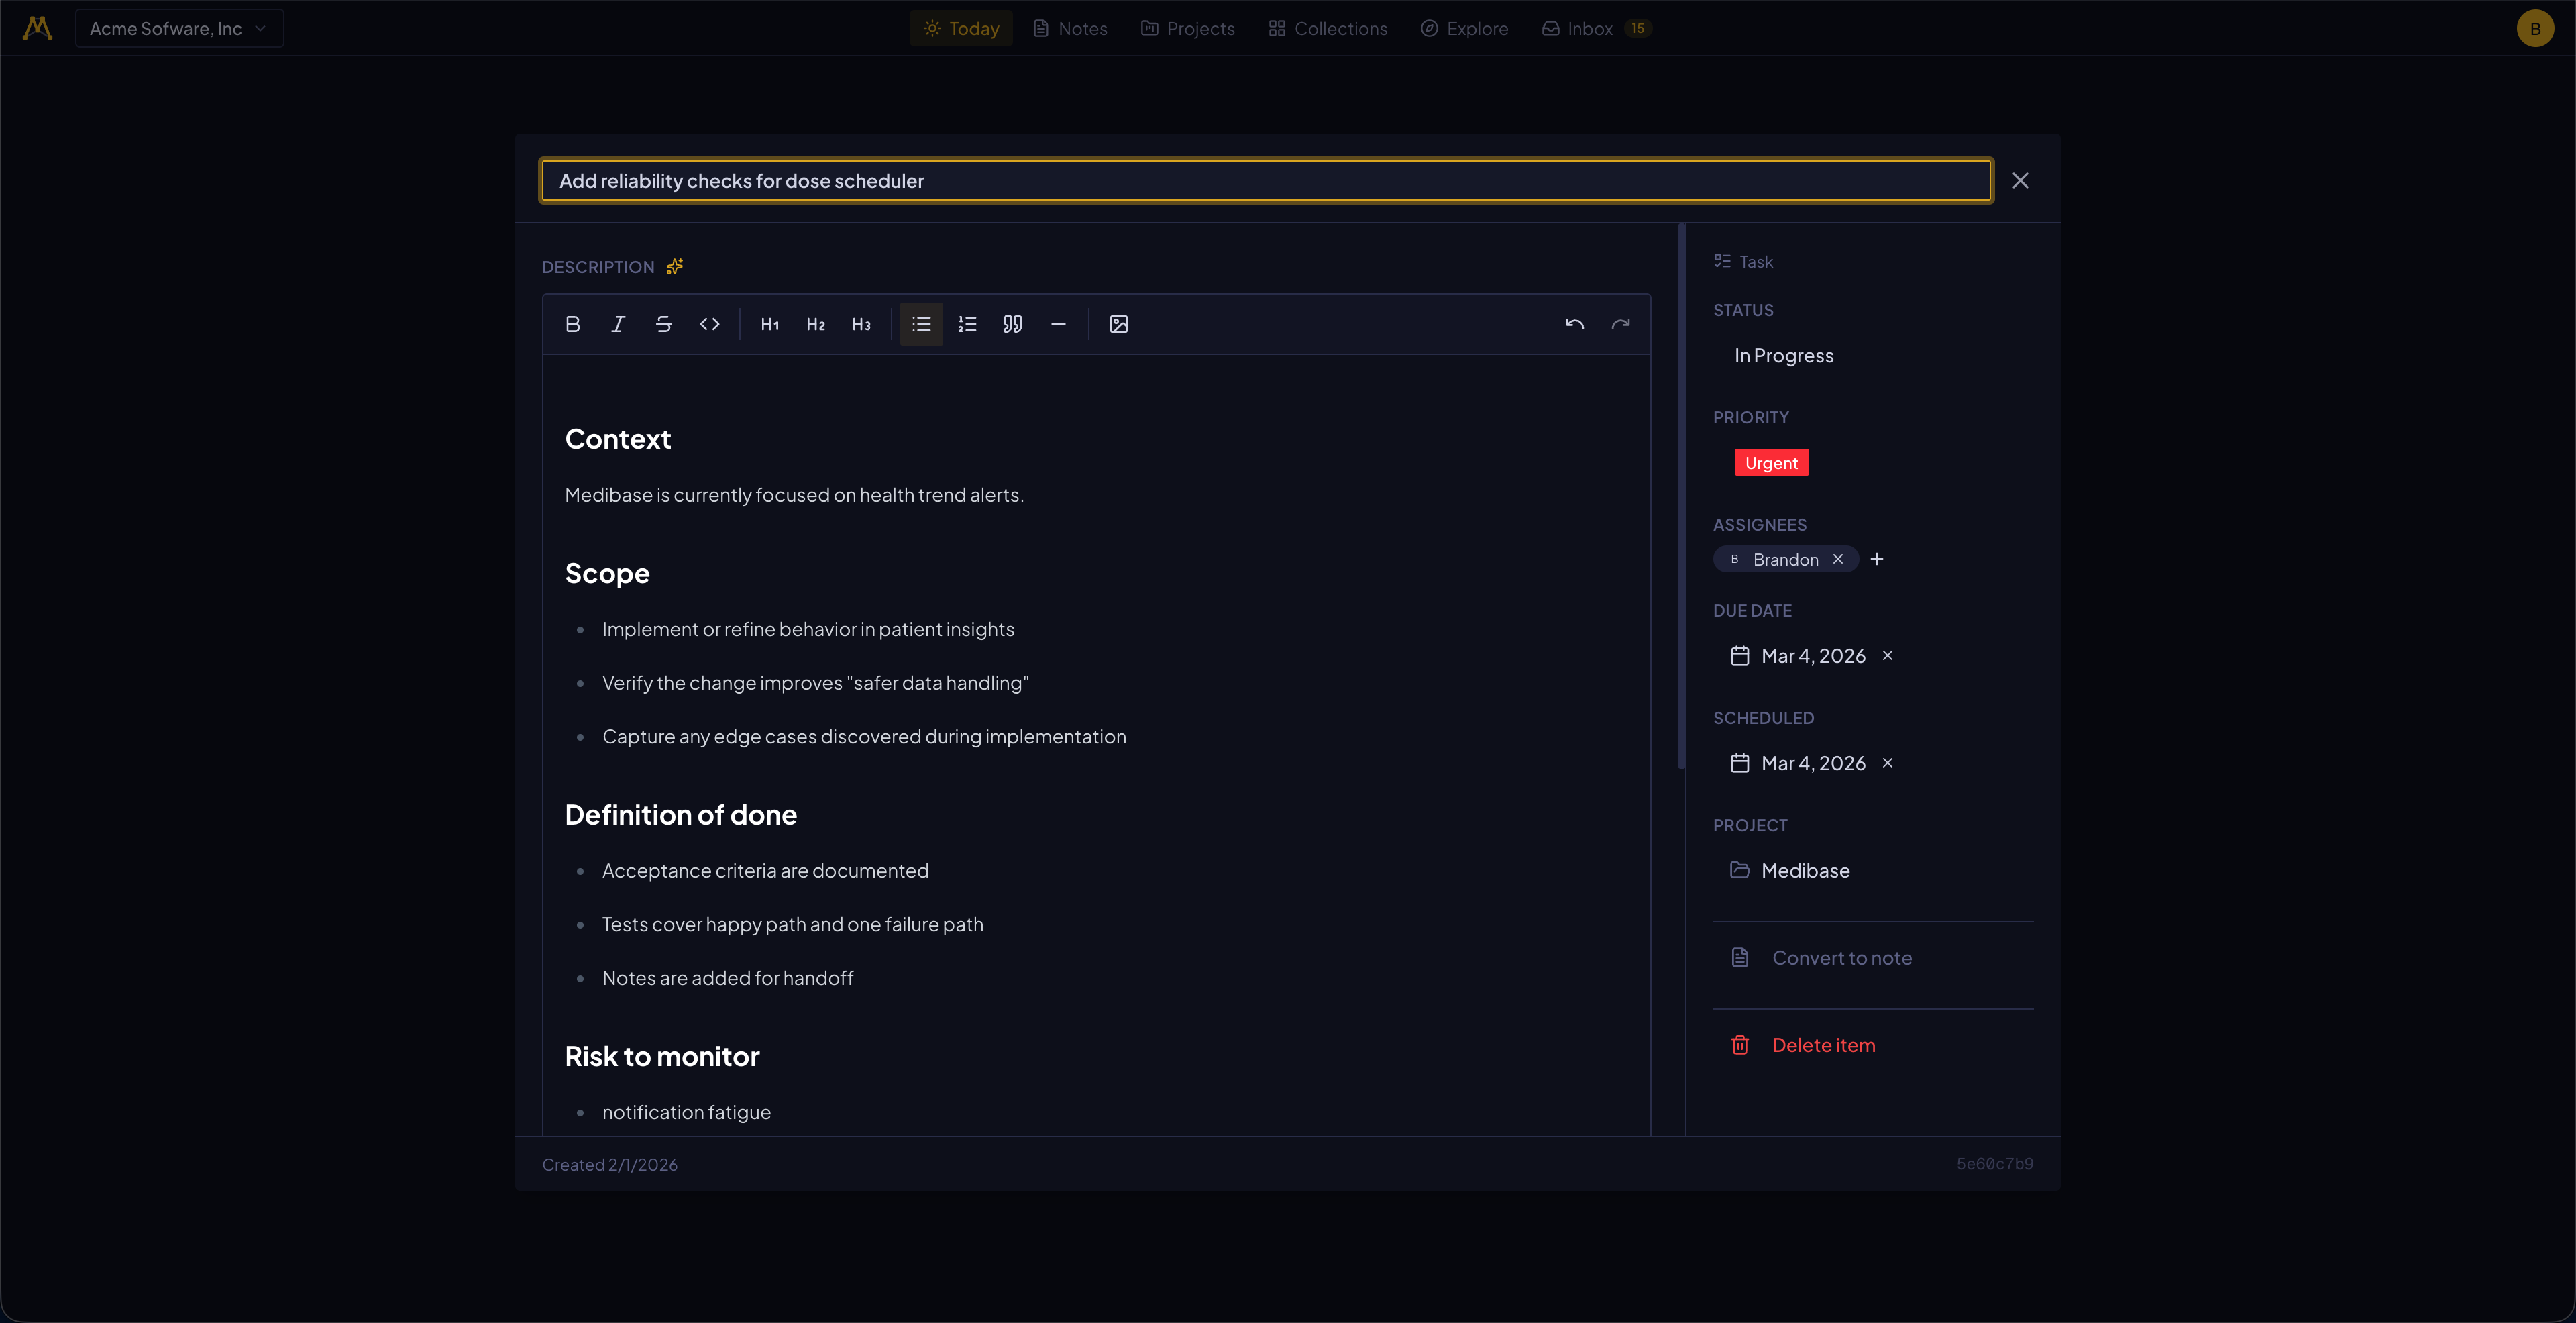The height and width of the screenshot is (1323, 2576).
Task: Navigate to the Projects section
Action: pos(1187,28)
